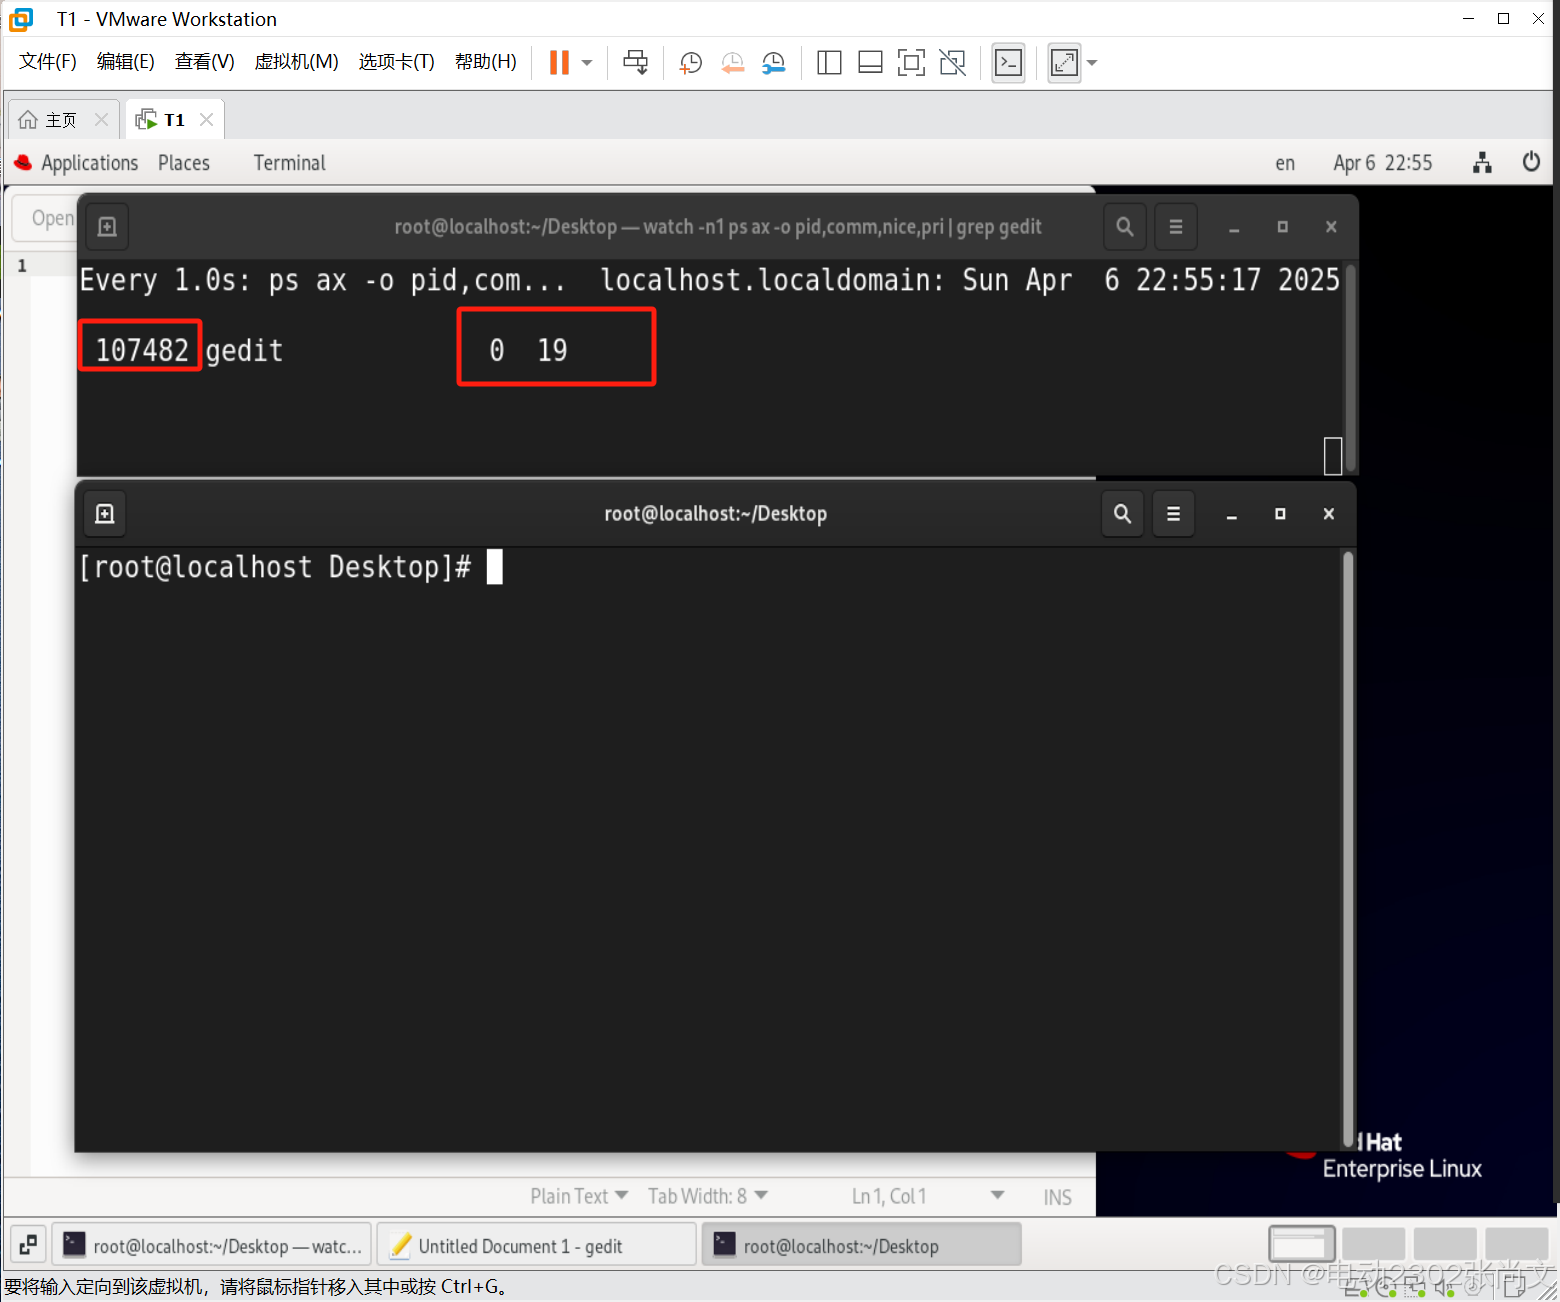Maximize the root@localhost Desktop terminal
Image resolution: width=1560 pixels, height=1302 pixels.
point(1280,514)
